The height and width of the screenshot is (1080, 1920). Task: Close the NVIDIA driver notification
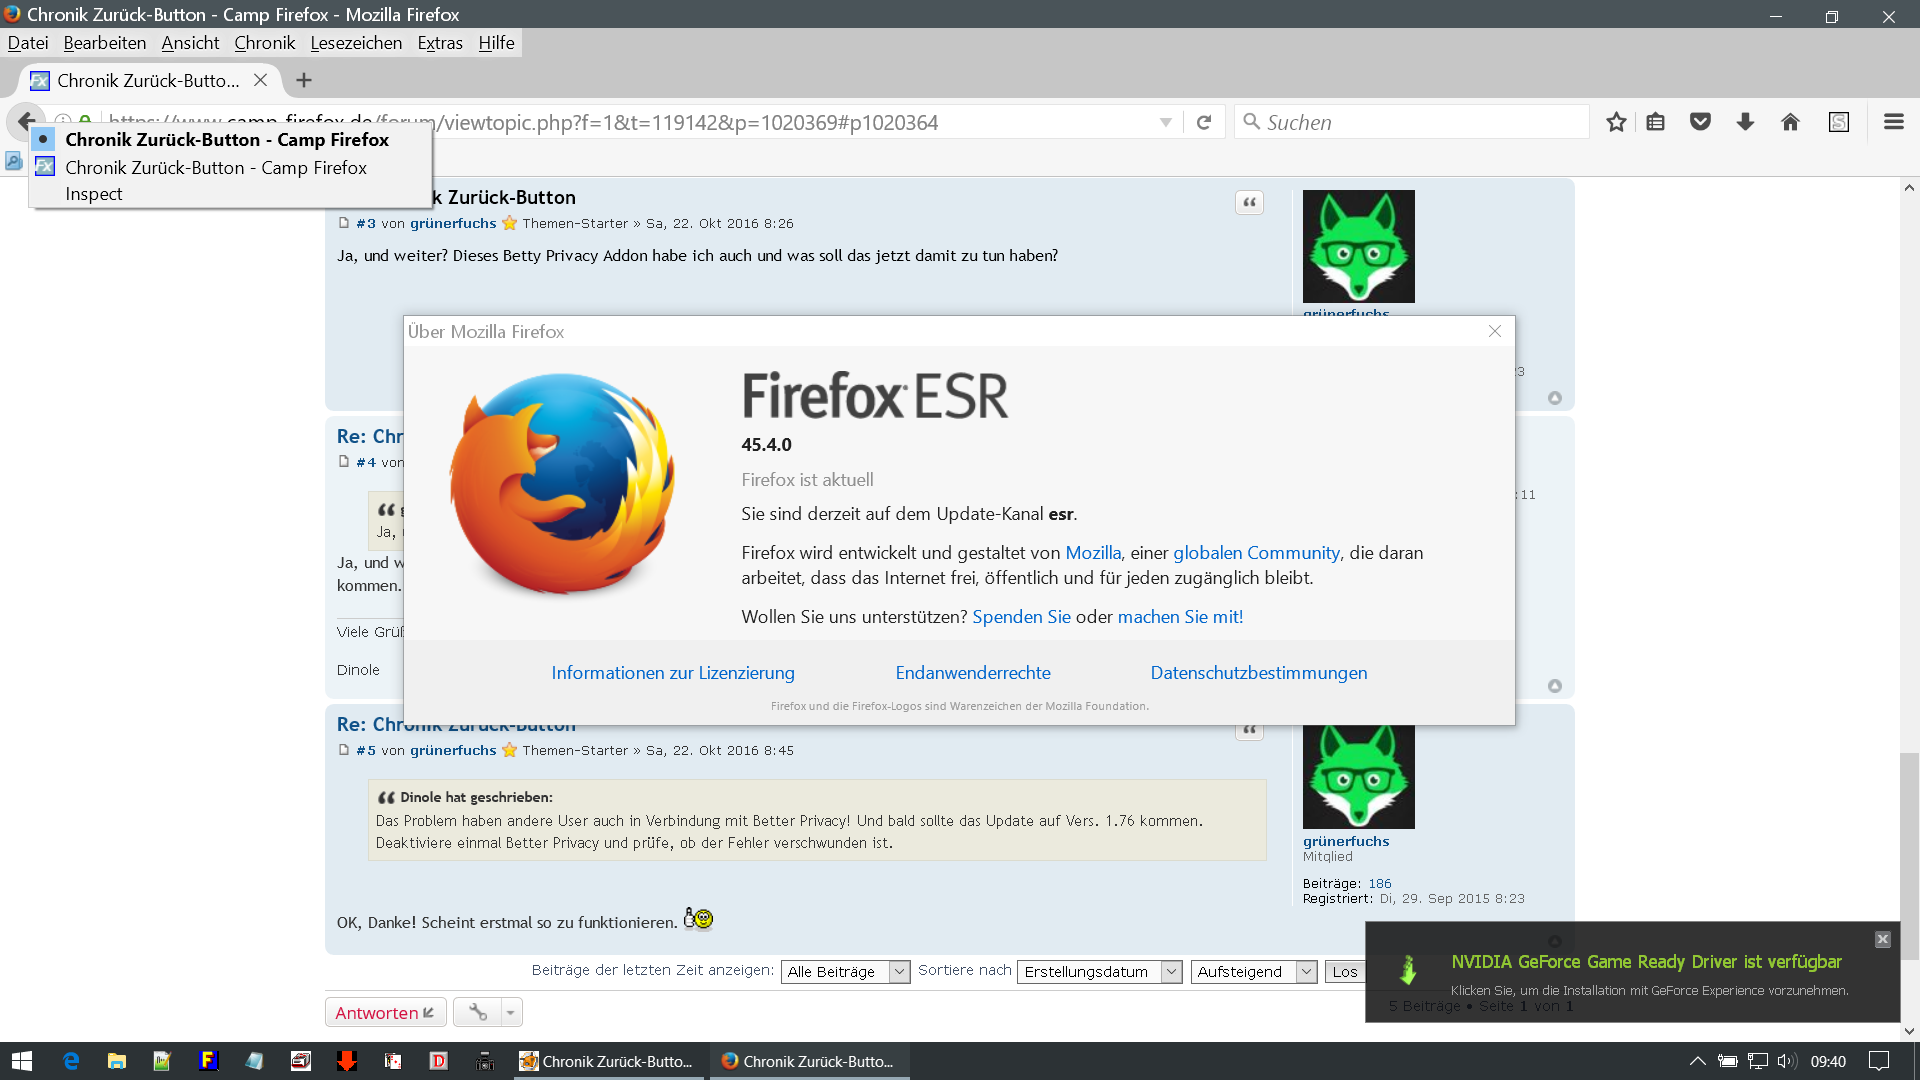(x=1882, y=939)
